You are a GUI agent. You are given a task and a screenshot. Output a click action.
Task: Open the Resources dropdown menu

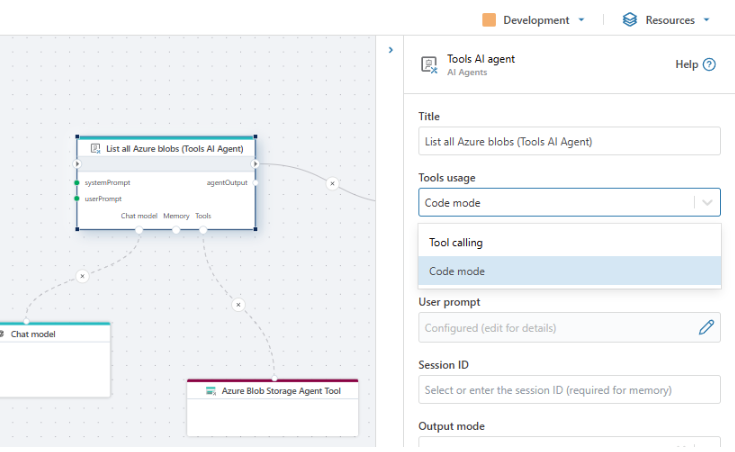[x=706, y=20]
